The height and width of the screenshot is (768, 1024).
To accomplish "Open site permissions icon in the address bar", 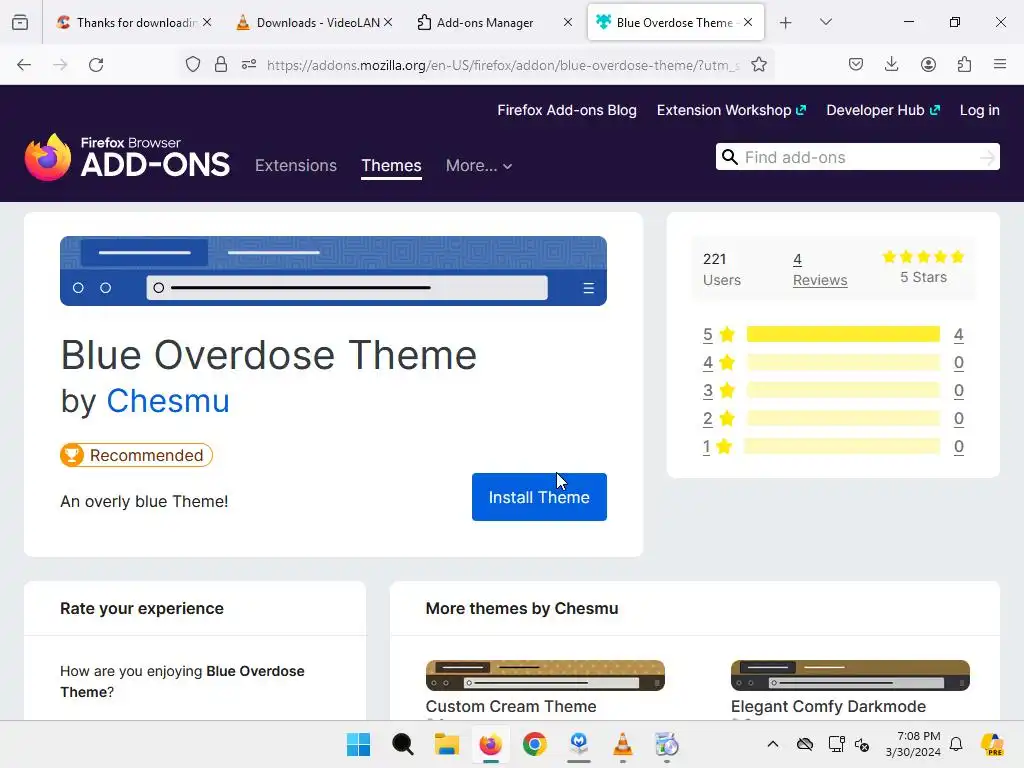I will (249, 65).
